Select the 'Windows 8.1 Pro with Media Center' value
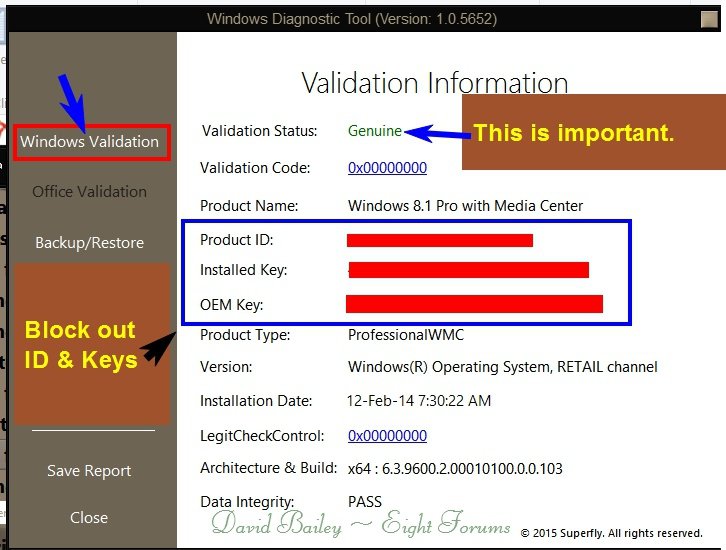The image size is (726, 550). pos(465,206)
